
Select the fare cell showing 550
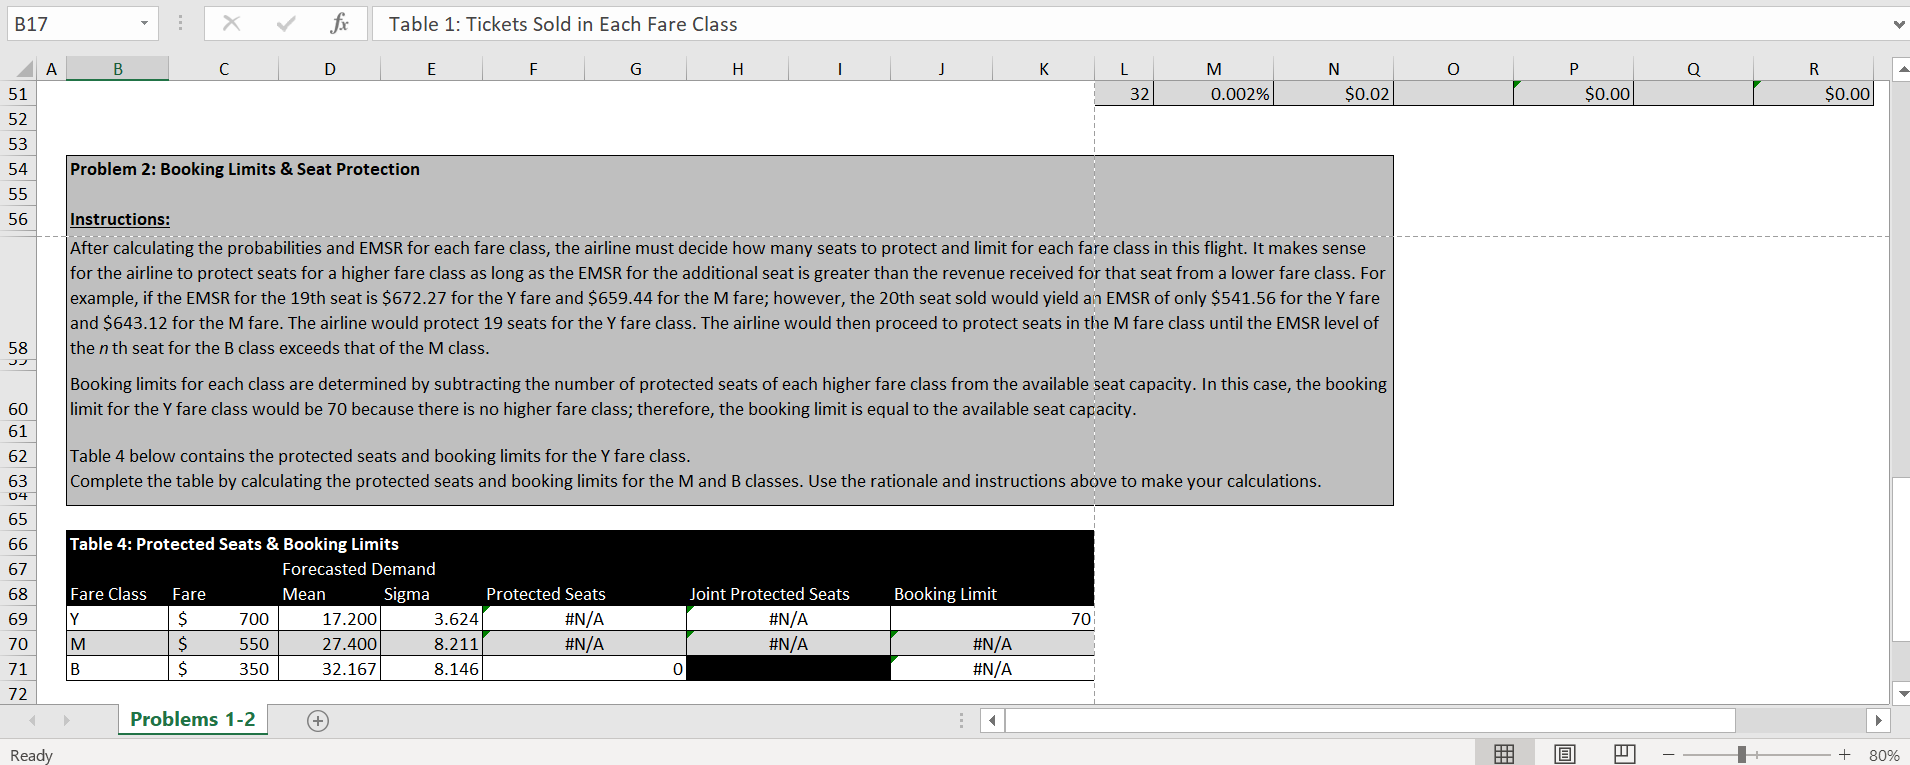pyautogui.click(x=224, y=644)
